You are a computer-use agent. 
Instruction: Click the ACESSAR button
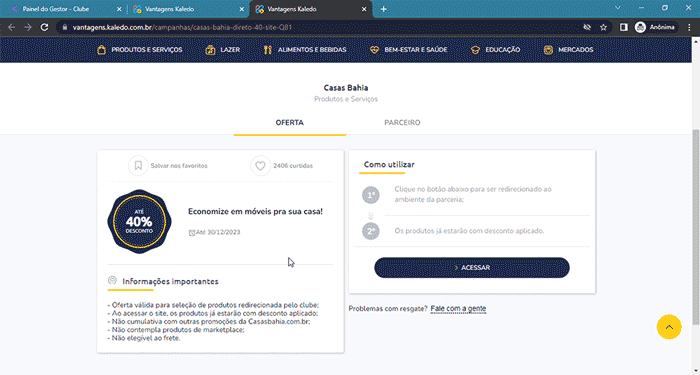tap(472, 267)
